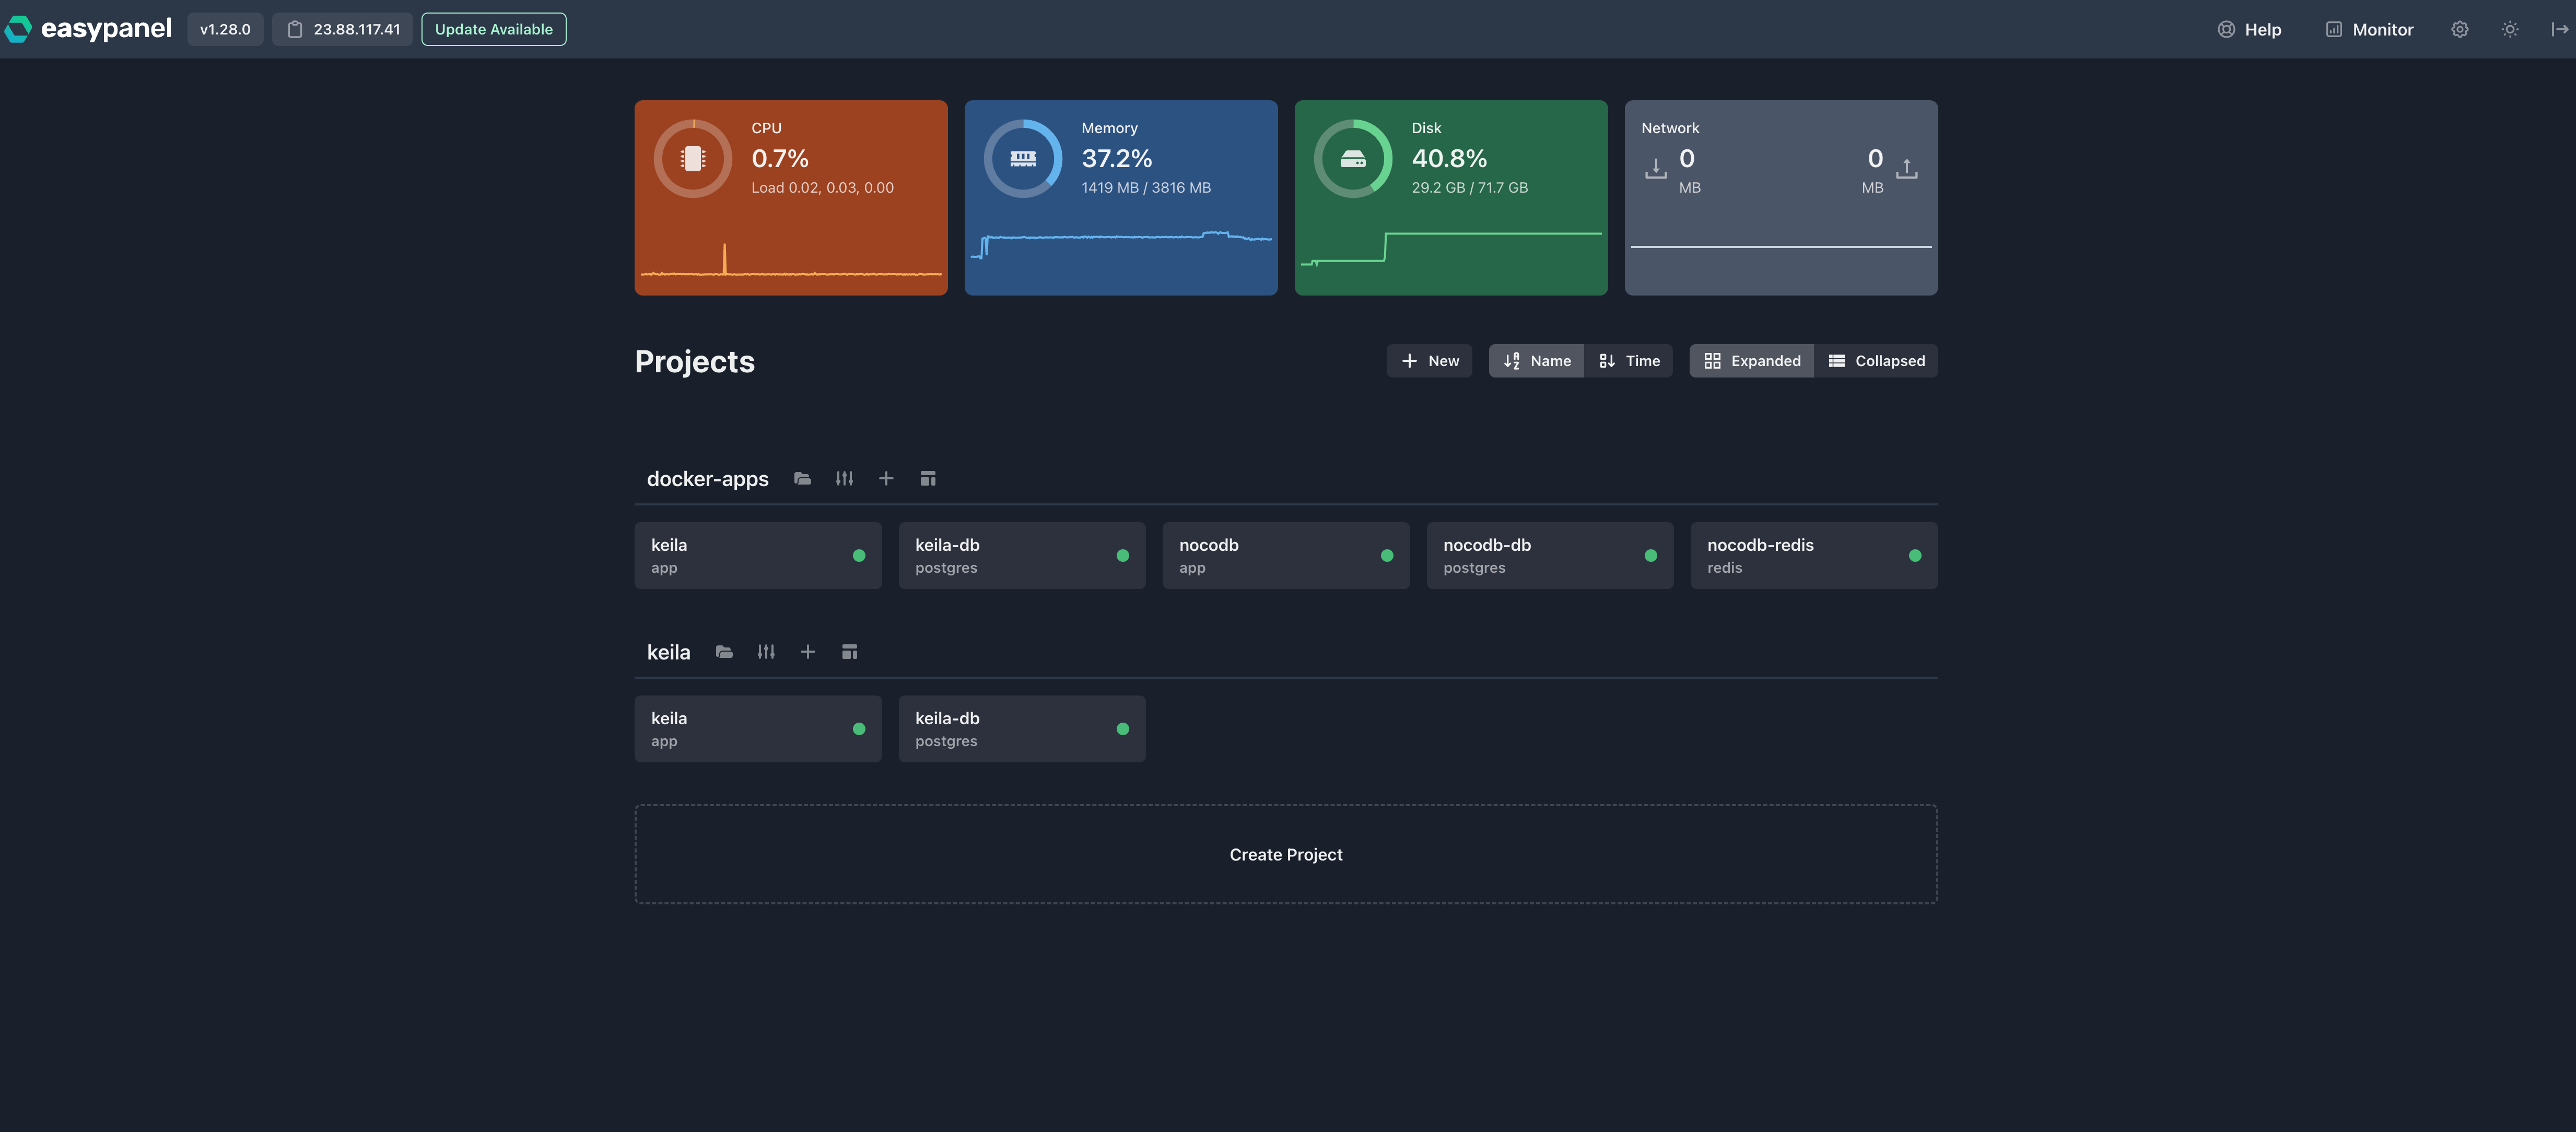Click the sliders icon beside docker-apps
Image resolution: width=2576 pixels, height=1132 pixels.
tap(844, 478)
